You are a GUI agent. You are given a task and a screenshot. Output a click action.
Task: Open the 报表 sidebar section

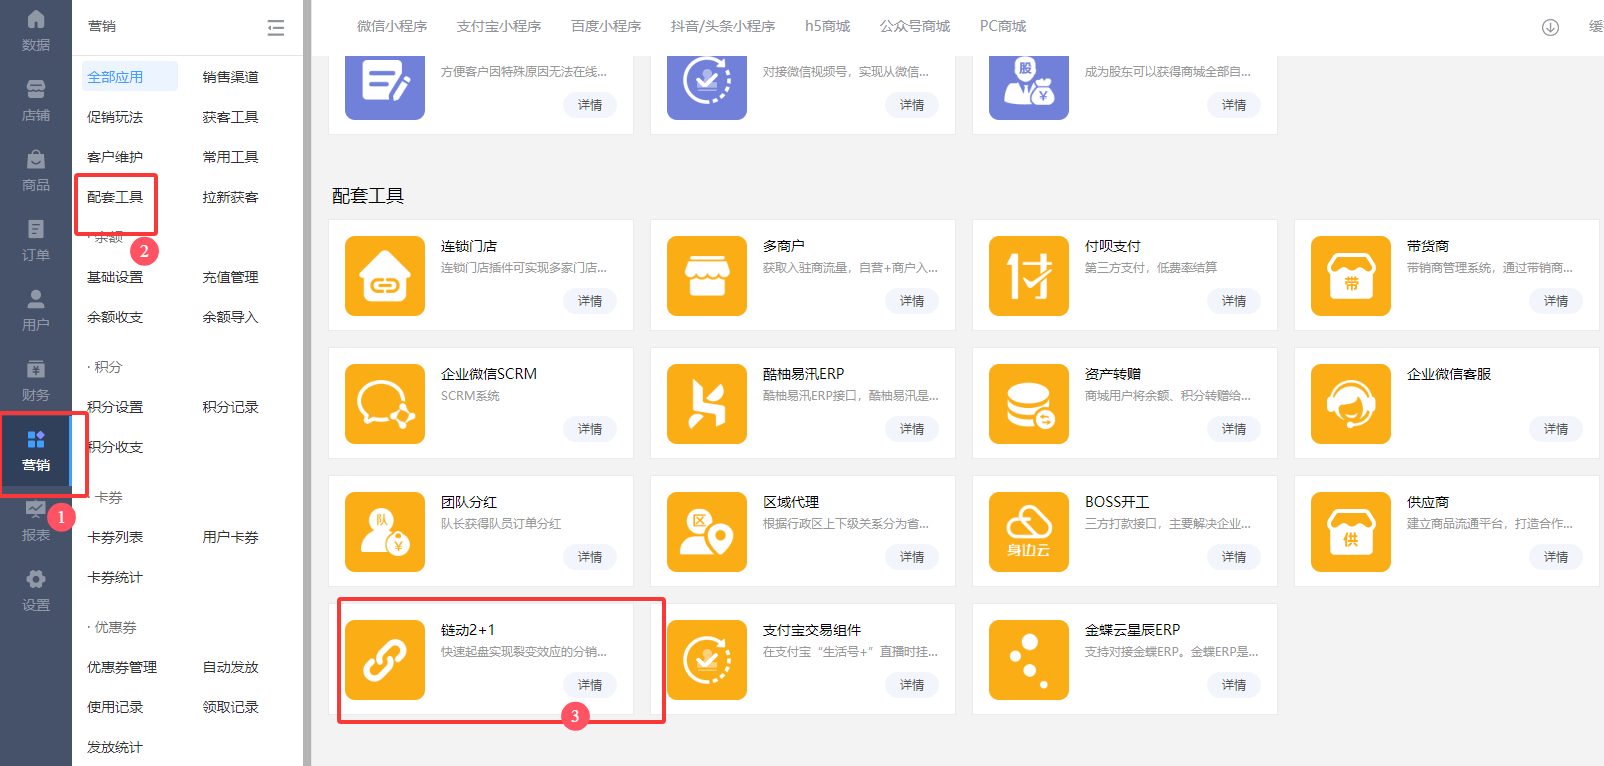coord(36,521)
